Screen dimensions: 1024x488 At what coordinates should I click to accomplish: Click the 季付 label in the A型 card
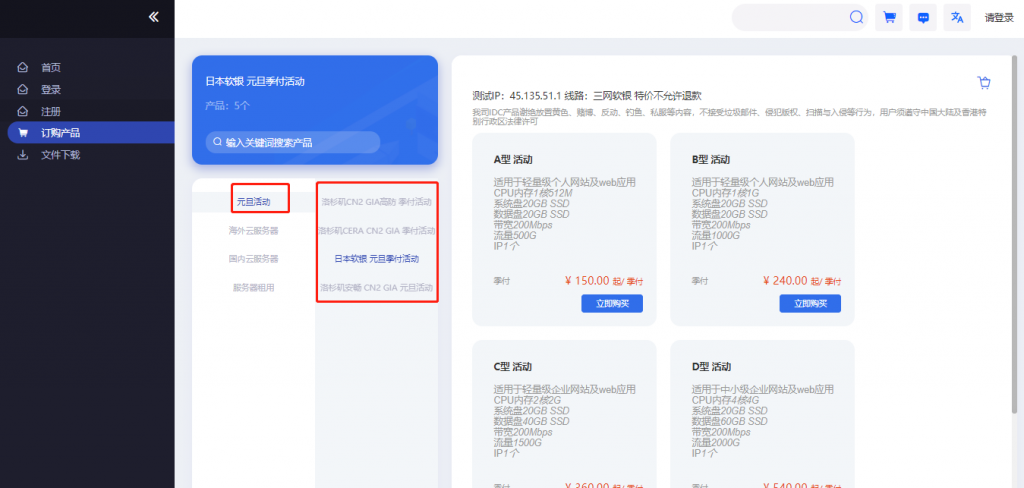pyautogui.click(x=502, y=281)
